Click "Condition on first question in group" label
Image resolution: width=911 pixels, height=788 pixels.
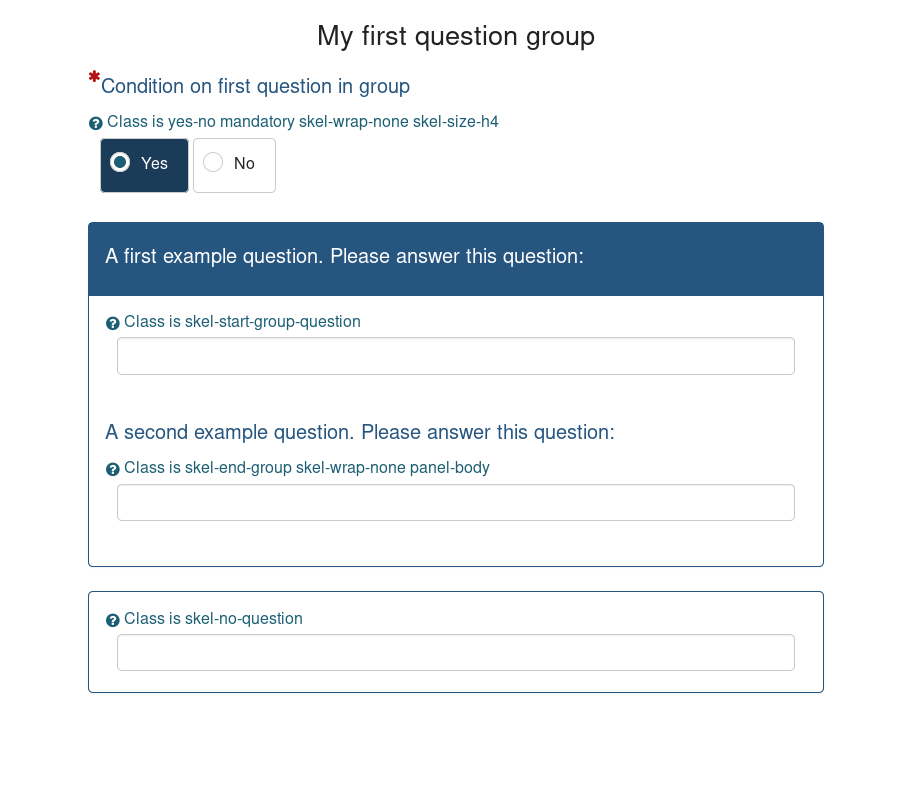(x=255, y=87)
